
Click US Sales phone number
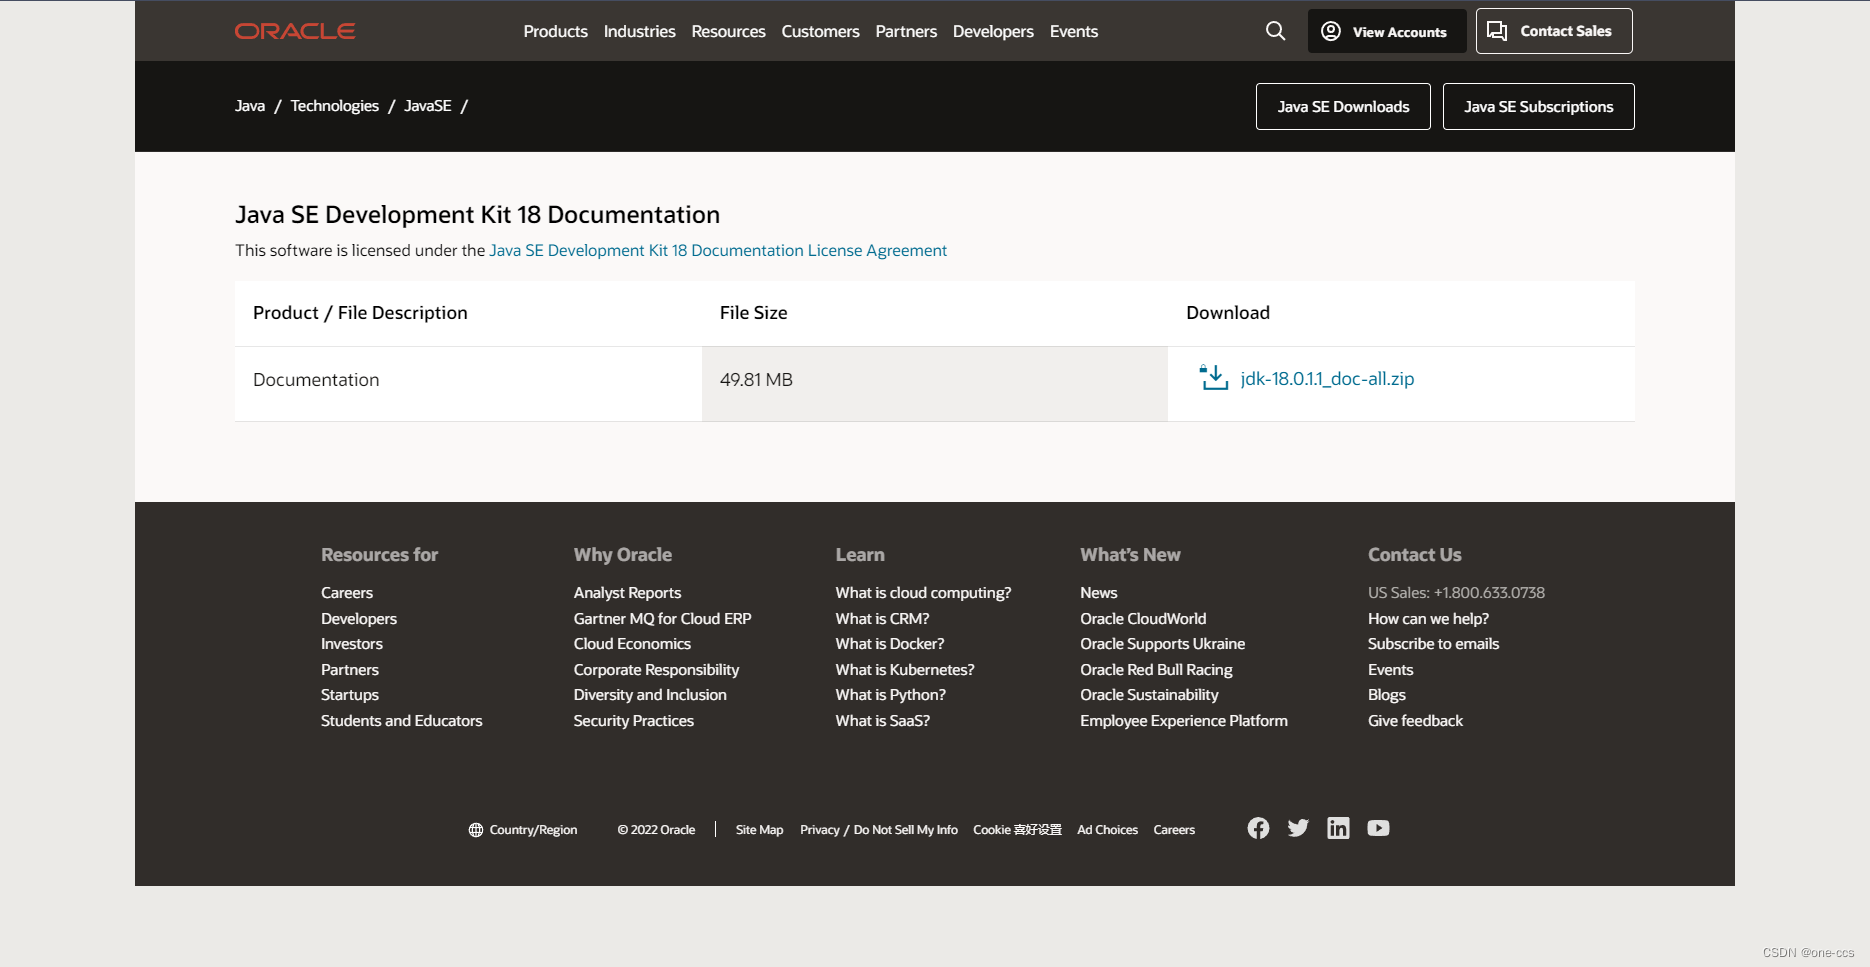pyautogui.click(x=1456, y=593)
